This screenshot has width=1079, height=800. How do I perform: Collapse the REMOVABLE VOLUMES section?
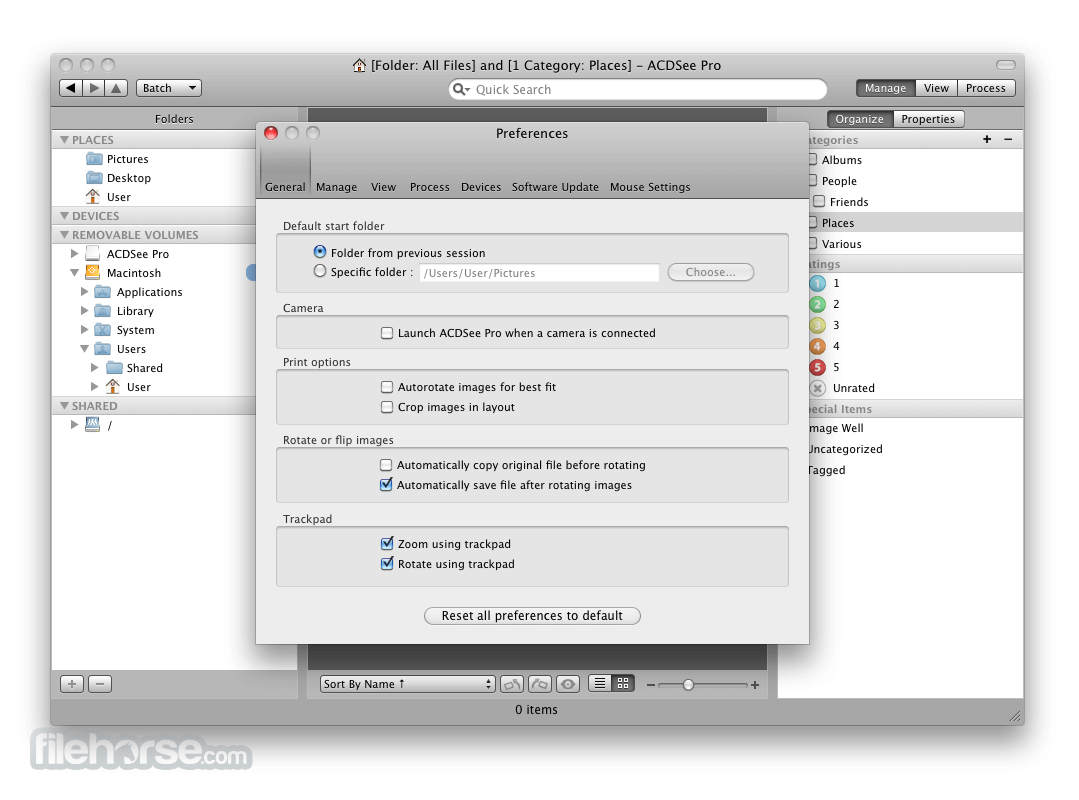click(64, 235)
